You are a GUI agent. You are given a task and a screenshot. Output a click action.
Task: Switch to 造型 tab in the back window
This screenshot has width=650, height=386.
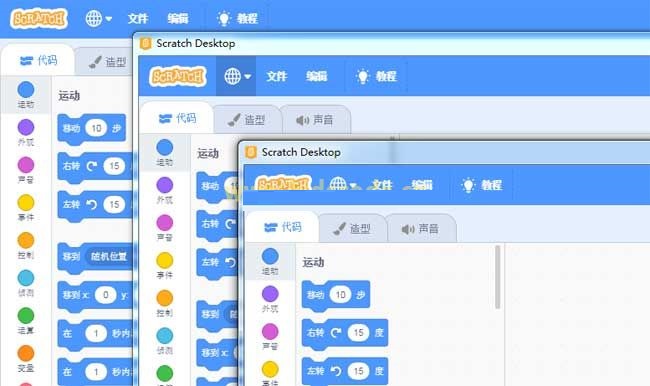(x=107, y=62)
